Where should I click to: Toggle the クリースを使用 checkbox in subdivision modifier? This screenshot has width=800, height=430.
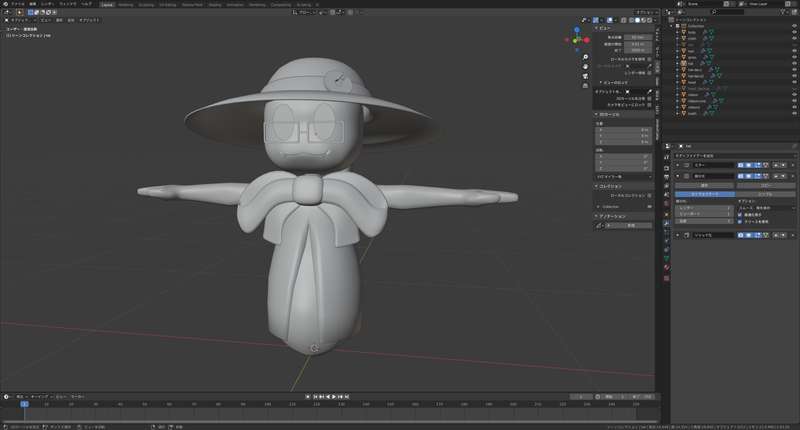pos(739,220)
